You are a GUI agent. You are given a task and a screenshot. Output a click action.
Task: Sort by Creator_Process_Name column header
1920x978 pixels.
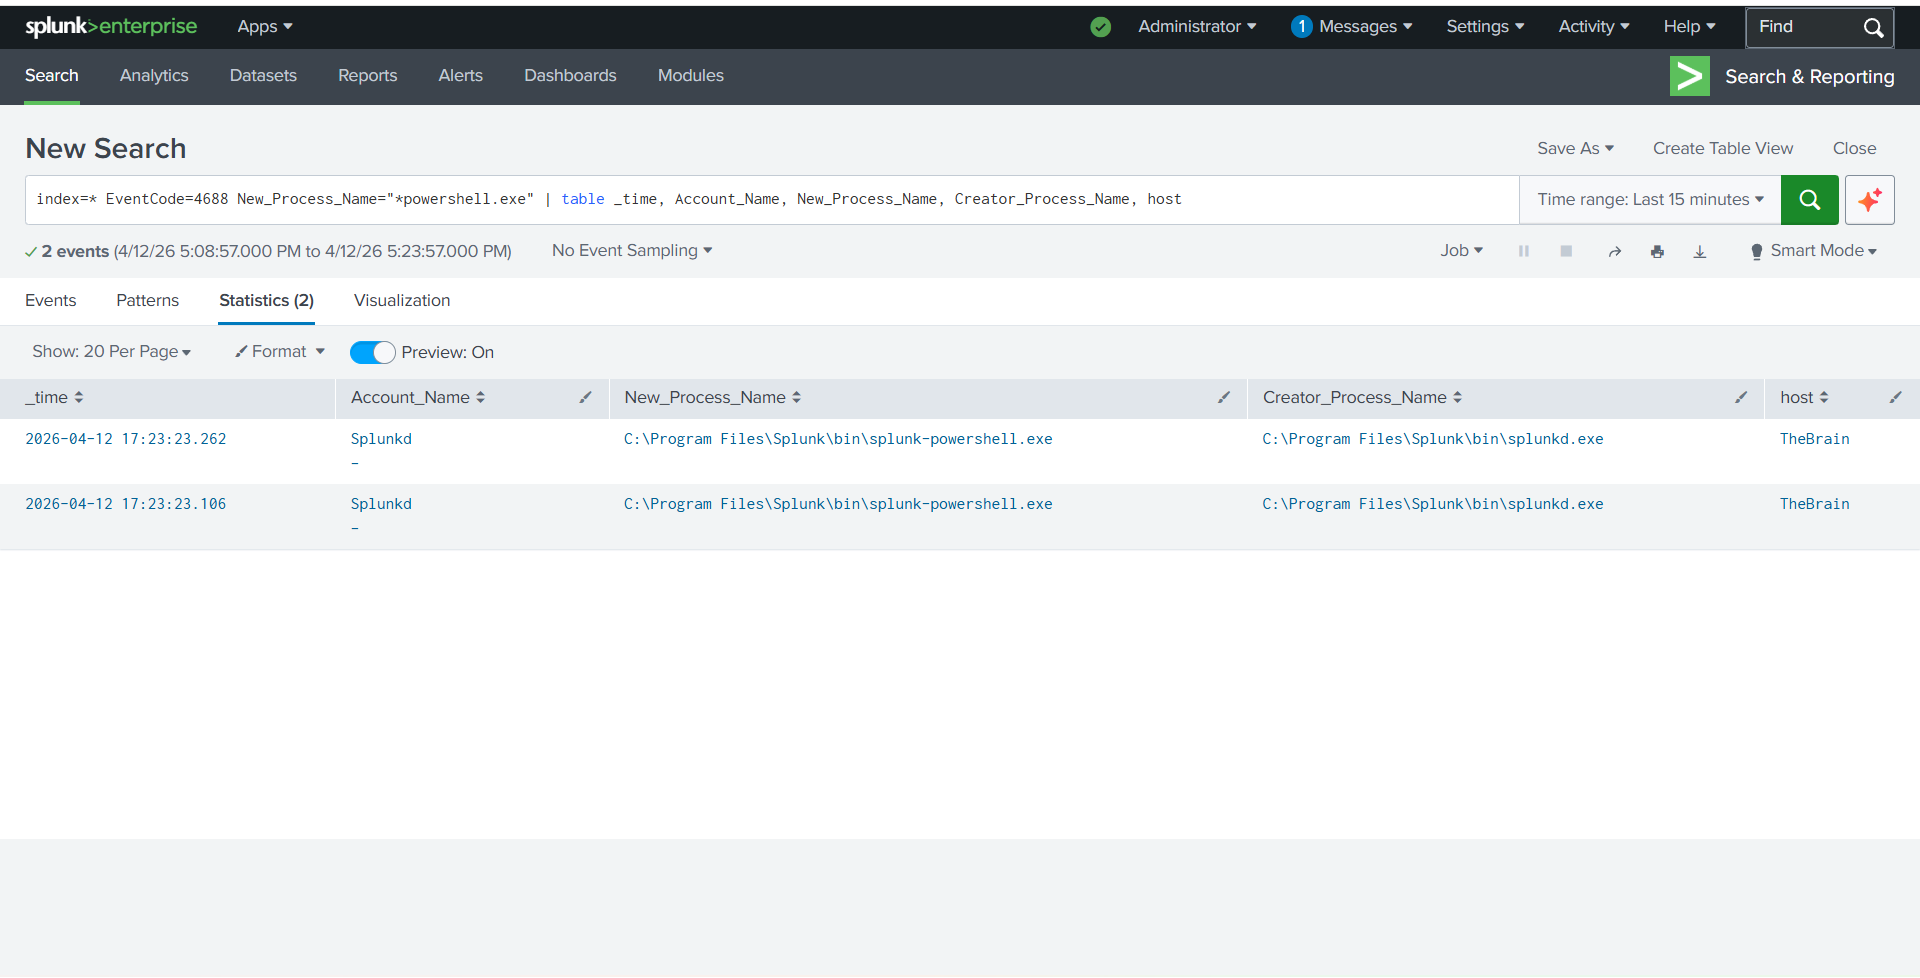(1362, 398)
